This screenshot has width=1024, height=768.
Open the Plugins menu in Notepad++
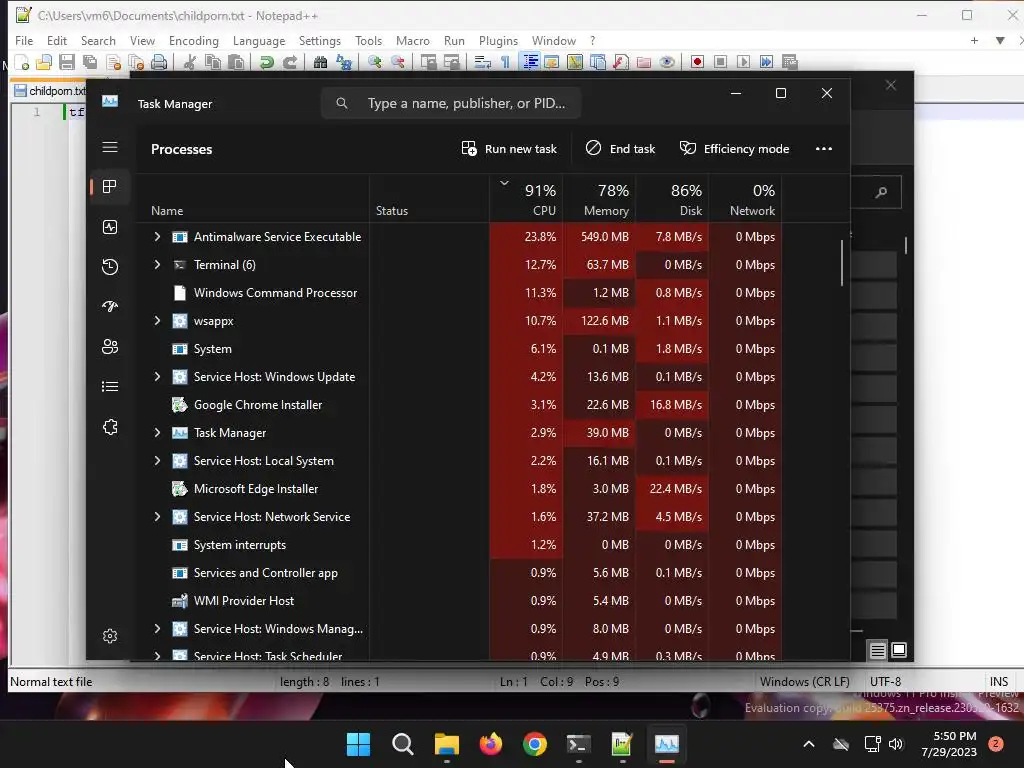498,40
